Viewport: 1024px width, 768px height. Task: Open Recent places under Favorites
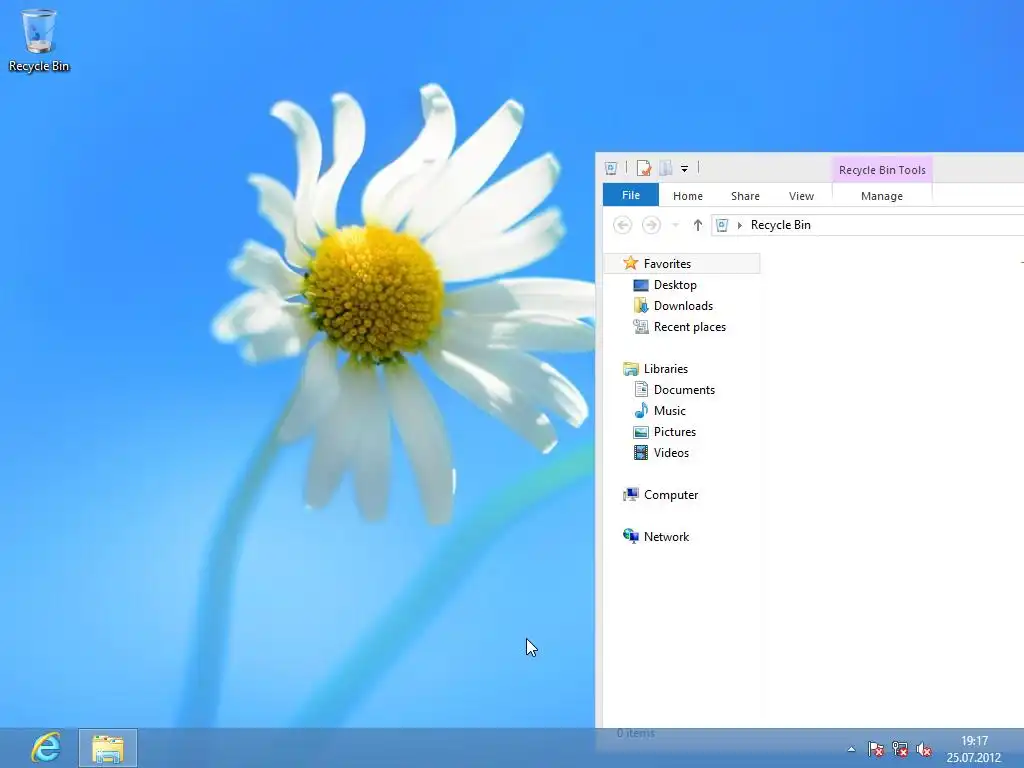point(690,327)
